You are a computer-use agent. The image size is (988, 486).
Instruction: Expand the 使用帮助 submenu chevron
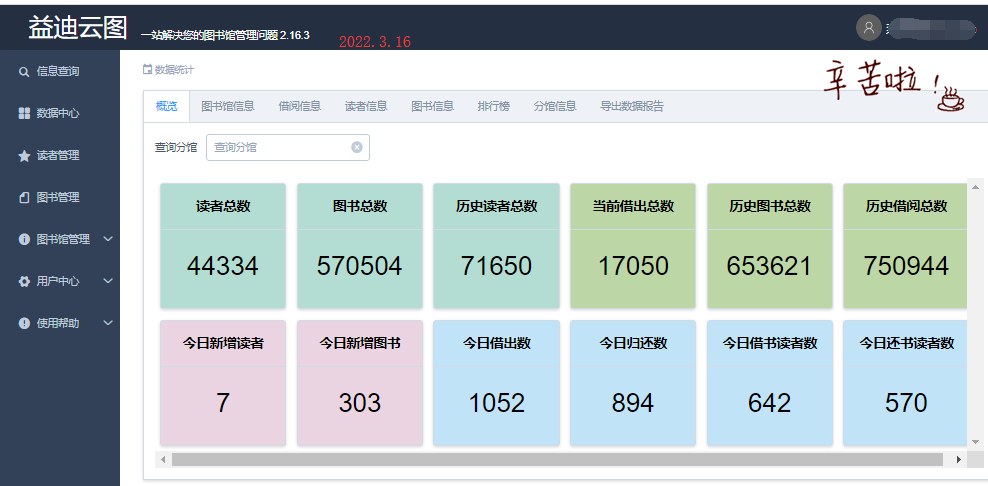[108, 323]
